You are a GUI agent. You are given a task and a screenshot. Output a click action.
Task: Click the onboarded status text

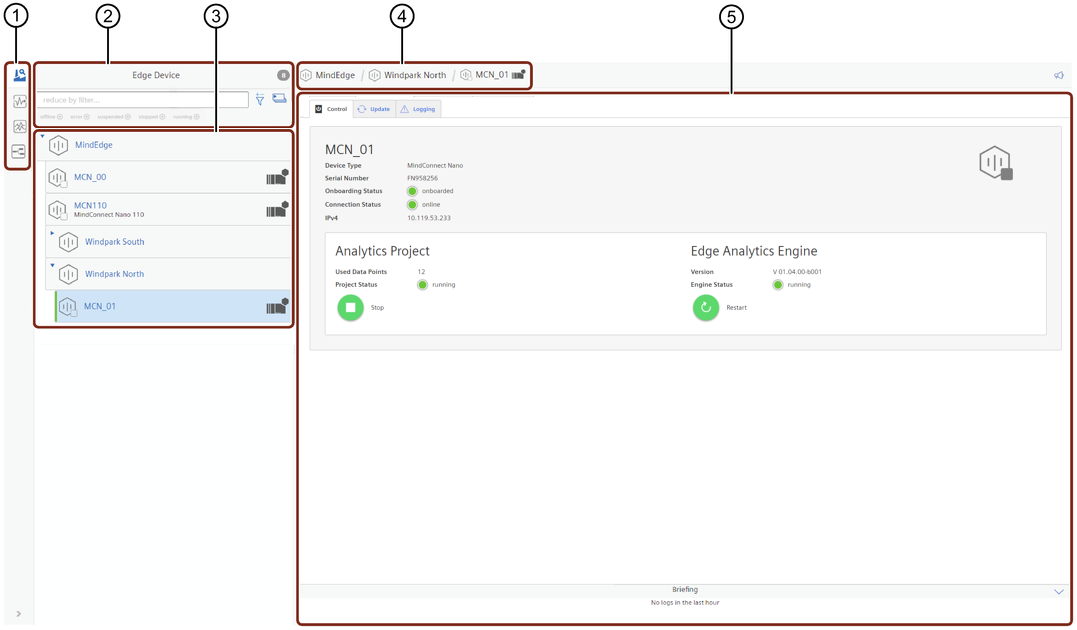[438, 191]
